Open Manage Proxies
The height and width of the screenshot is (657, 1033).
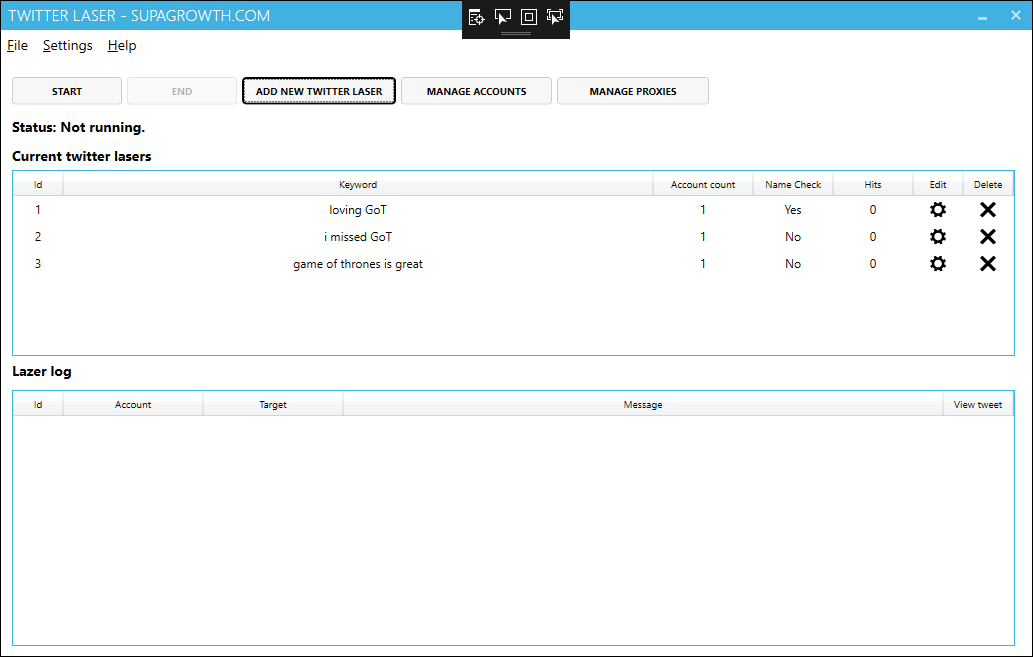pyautogui.click(x=633, y=91)
